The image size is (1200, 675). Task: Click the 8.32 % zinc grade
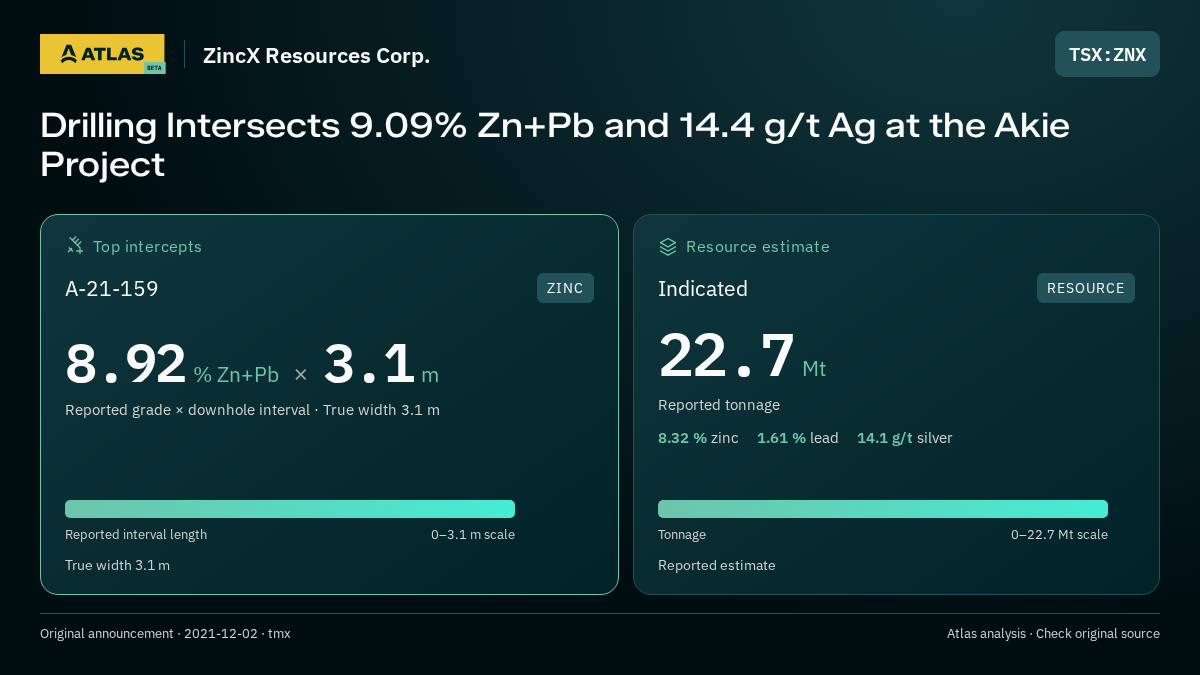click(698, 438)
